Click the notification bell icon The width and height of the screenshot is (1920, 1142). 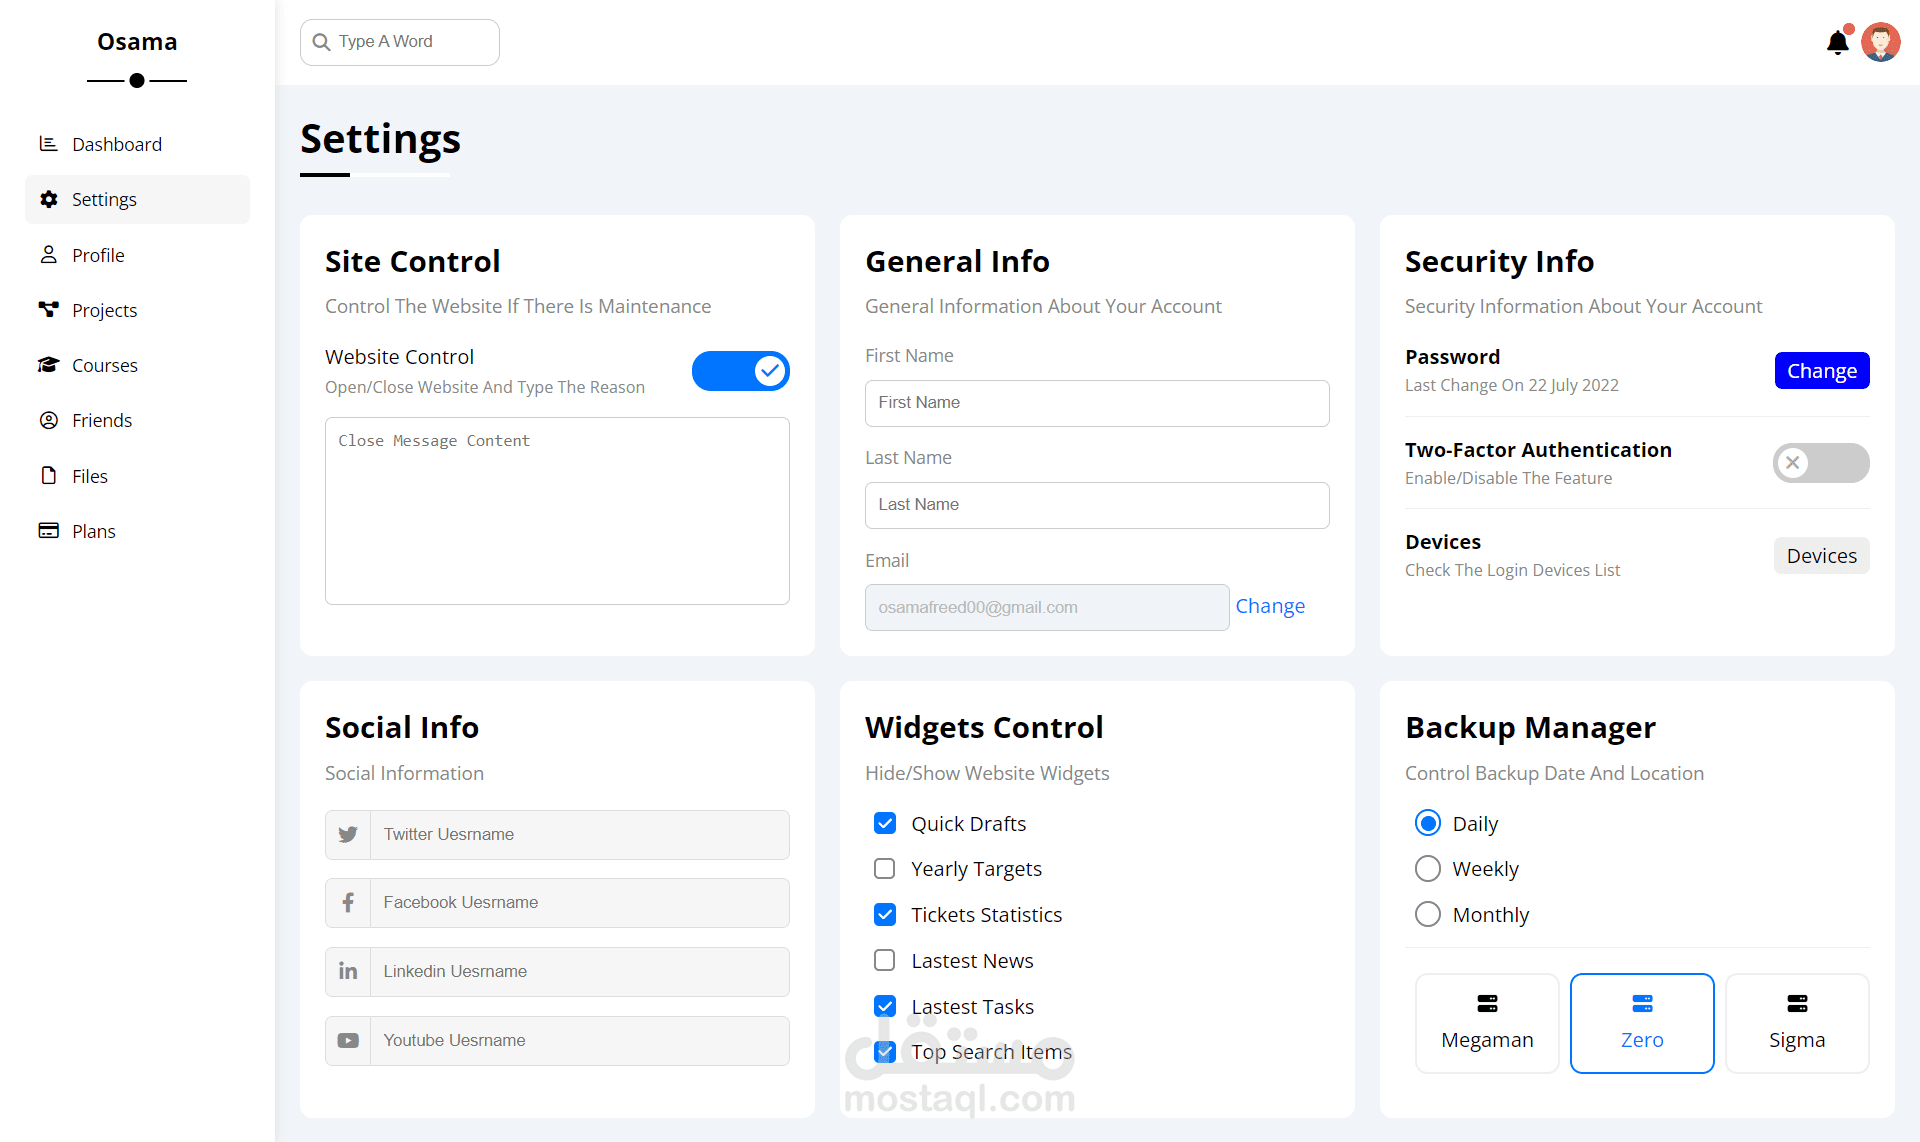[1837, 42]
